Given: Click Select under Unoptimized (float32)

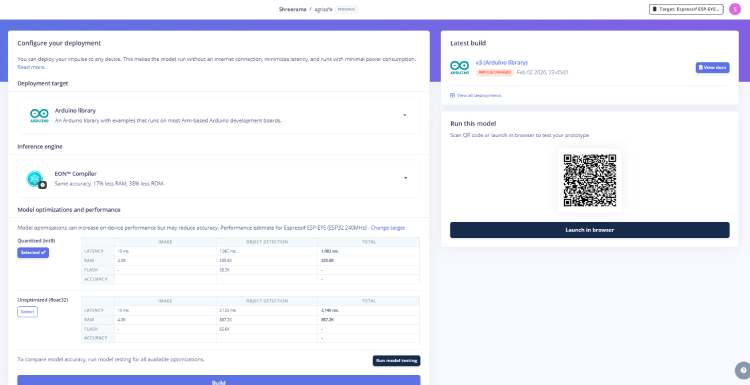Looking at the screenshot, I should [x=27, y=312].
